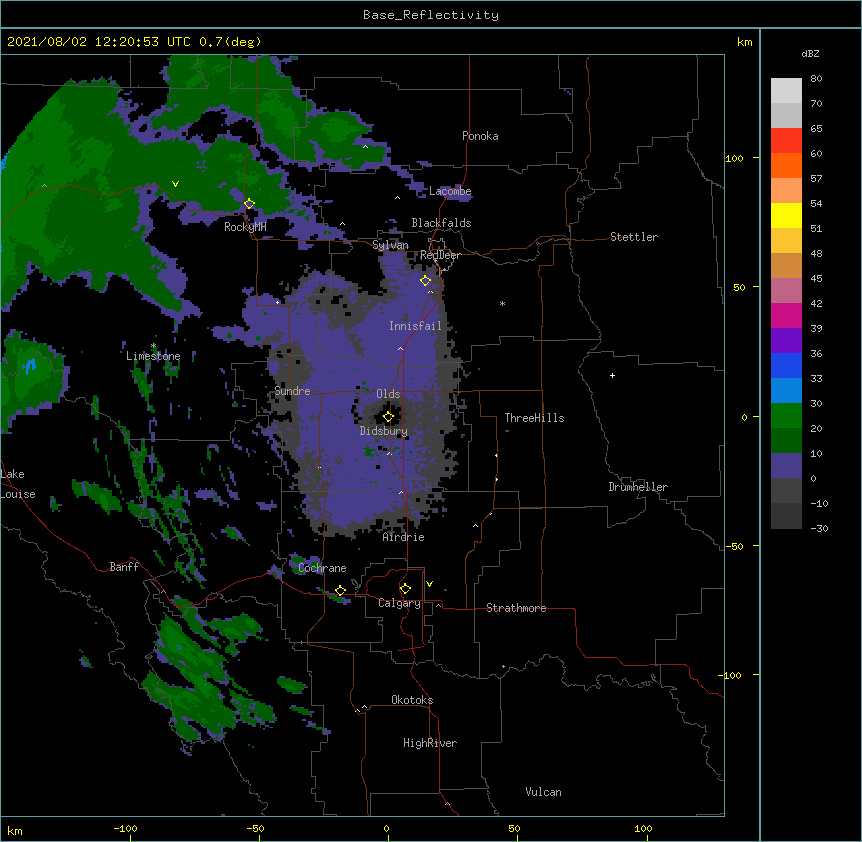862x842 pixels.
Task: Click the HighRiver town label
Action: 430,743
